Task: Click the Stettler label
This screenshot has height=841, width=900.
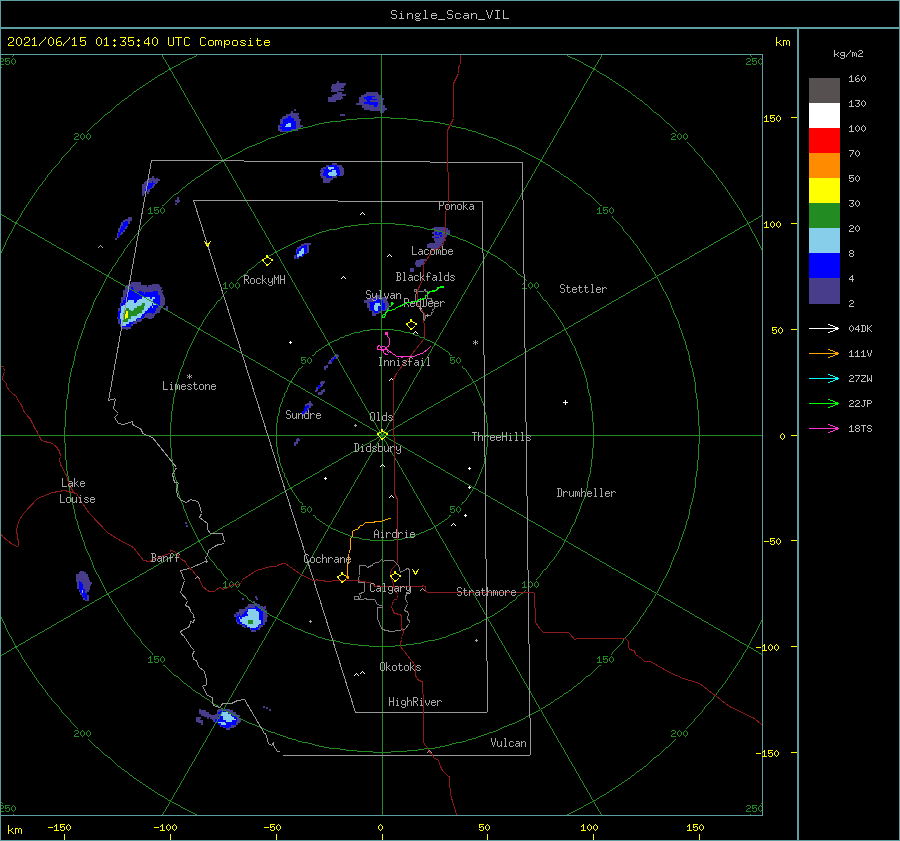Action: (x=583, y=289)
